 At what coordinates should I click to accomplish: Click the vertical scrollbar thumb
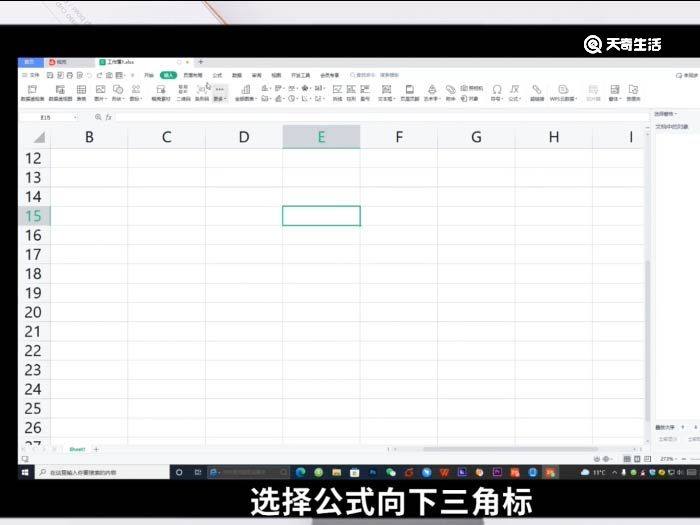(647, 340)
